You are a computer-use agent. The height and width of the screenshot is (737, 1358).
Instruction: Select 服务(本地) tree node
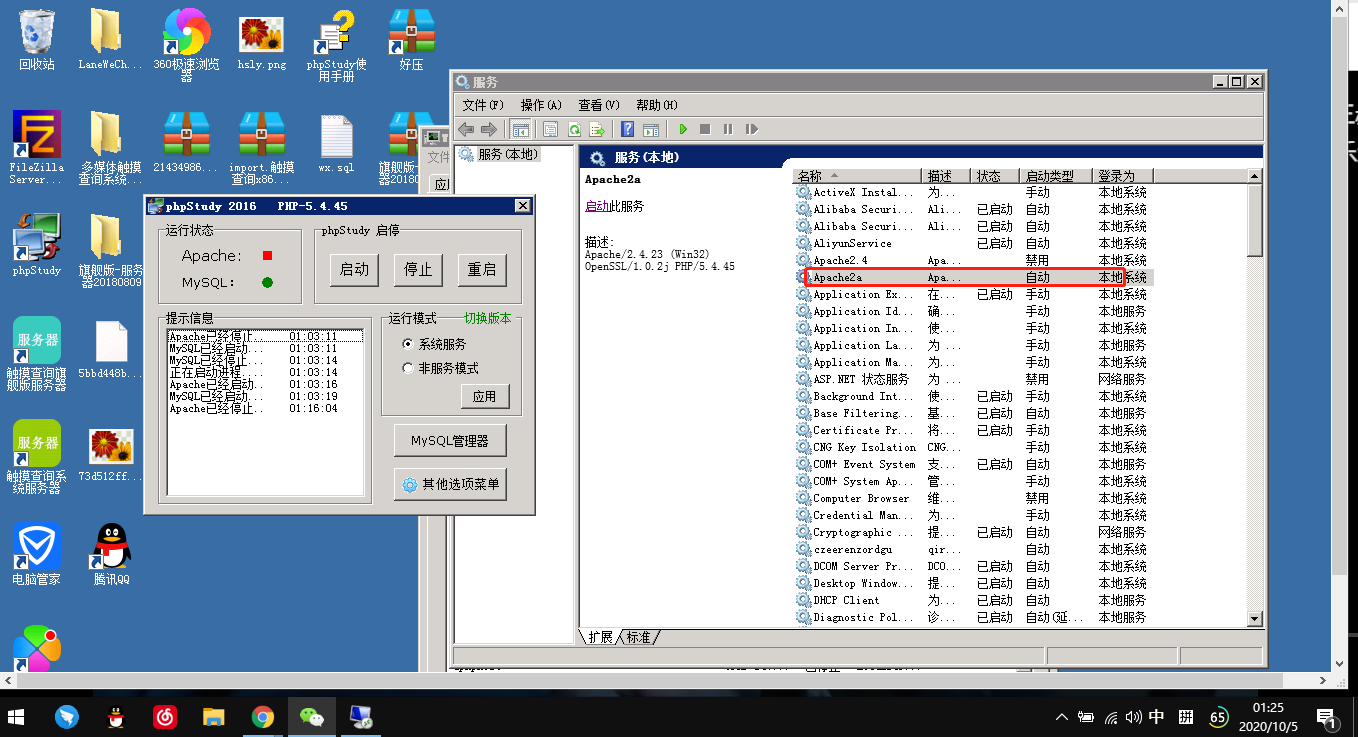pos(499,155)
